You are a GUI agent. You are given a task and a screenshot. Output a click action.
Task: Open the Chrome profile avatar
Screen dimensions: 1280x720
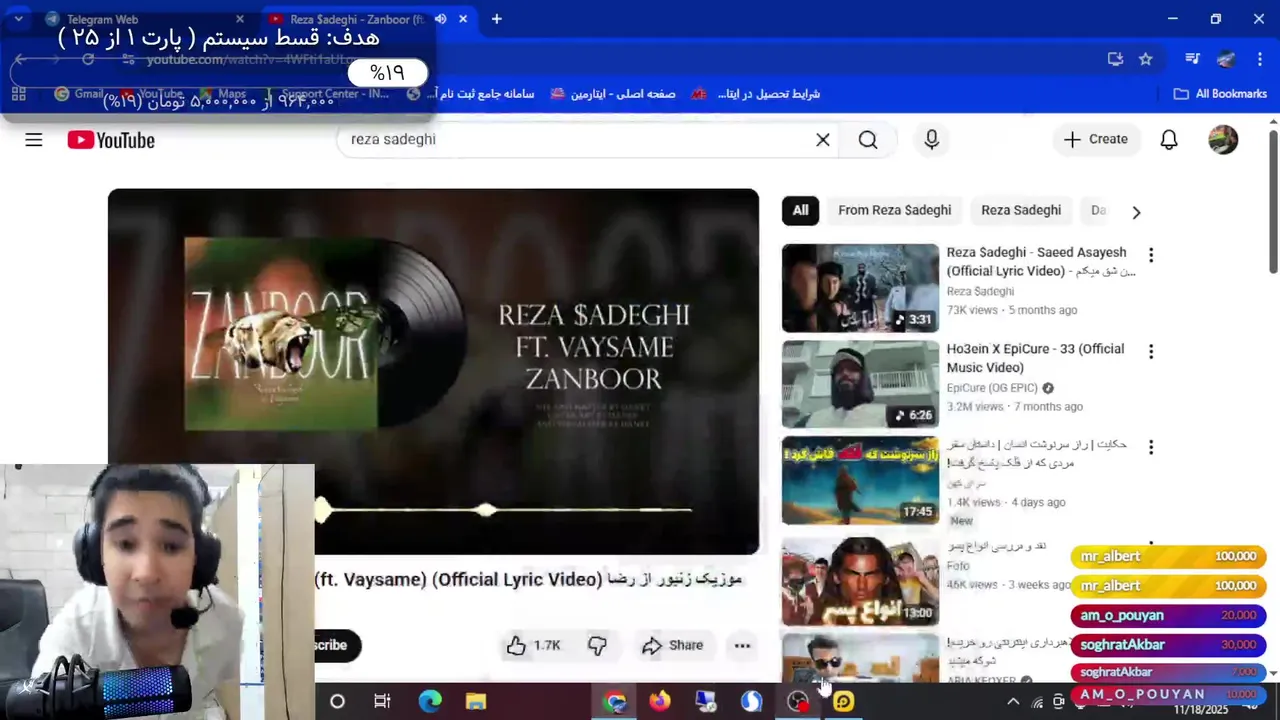tap(1226, 59)
